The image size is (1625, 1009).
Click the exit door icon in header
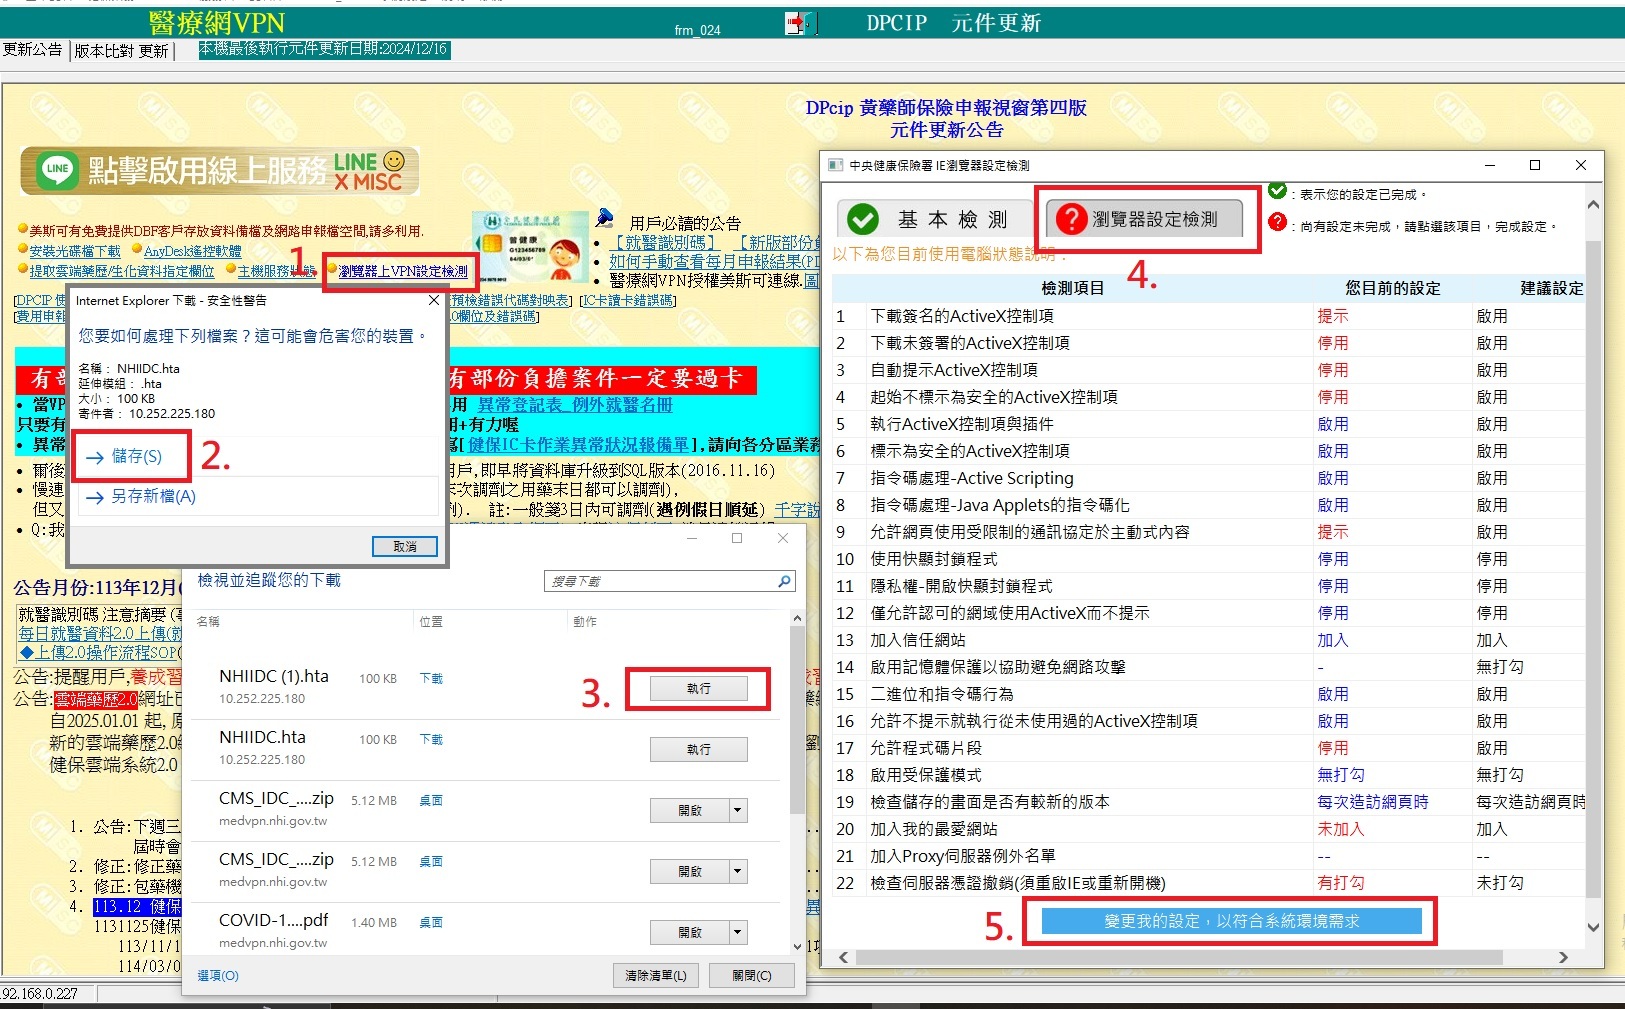(800, 23)
